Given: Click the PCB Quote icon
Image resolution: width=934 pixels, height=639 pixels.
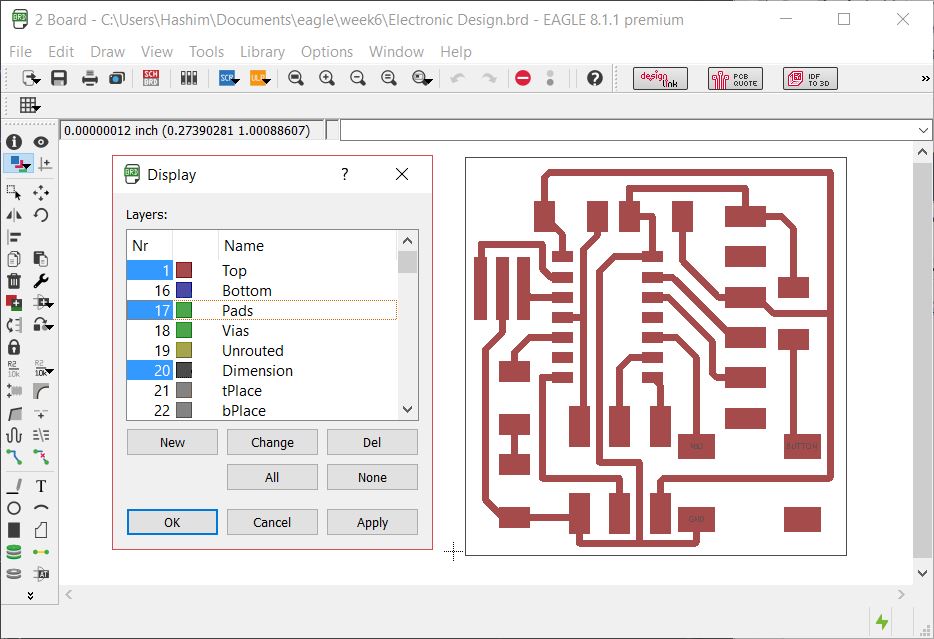Looking at the screenshot, I should coord(735,79).
